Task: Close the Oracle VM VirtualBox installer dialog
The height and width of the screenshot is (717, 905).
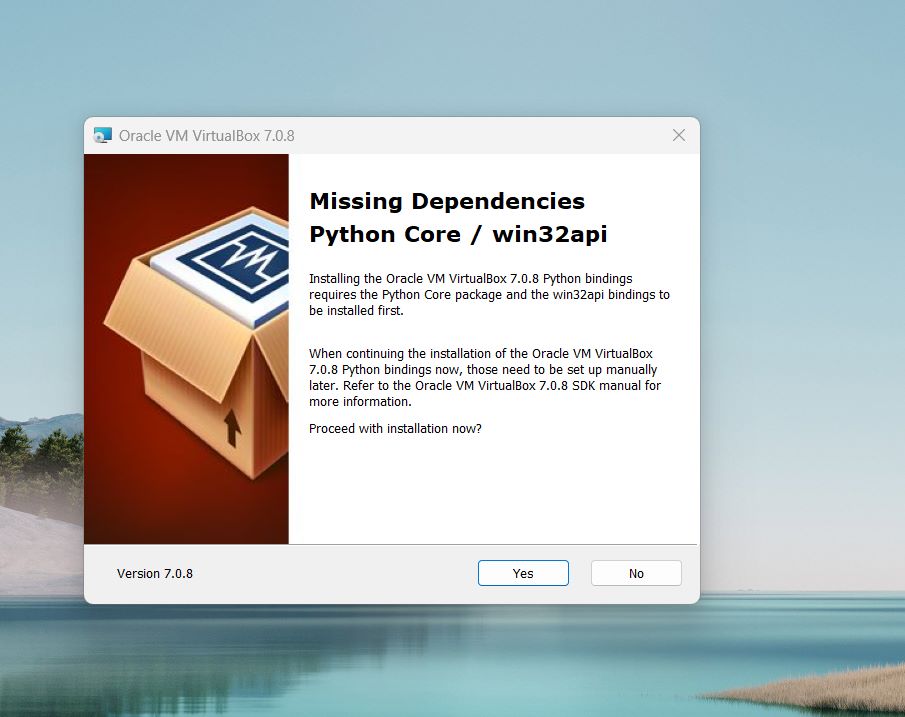Action: [x=679, y=135]
